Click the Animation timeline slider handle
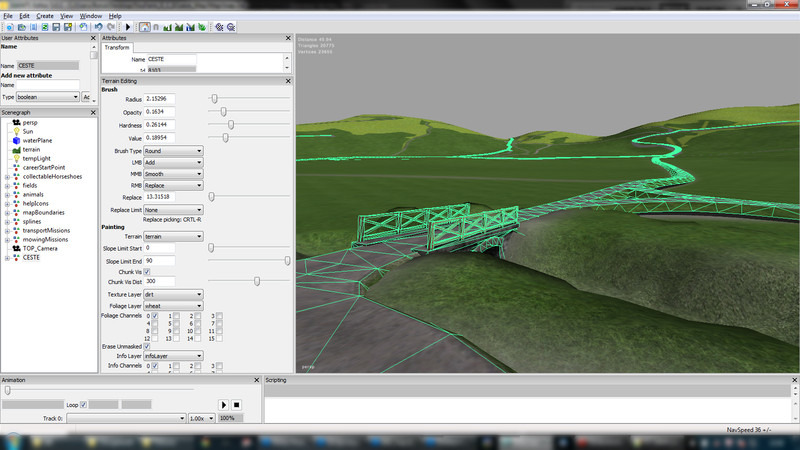 (8, 390)
